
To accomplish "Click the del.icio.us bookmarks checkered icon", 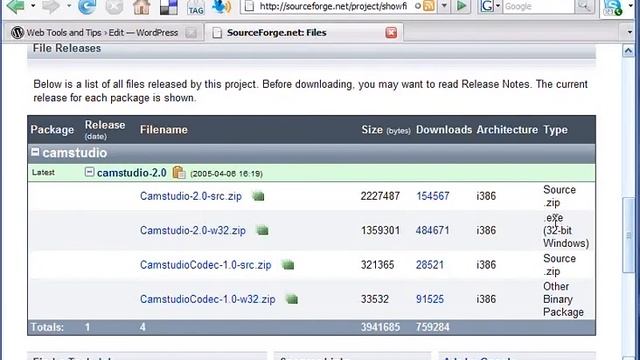I will pos(169,7).
